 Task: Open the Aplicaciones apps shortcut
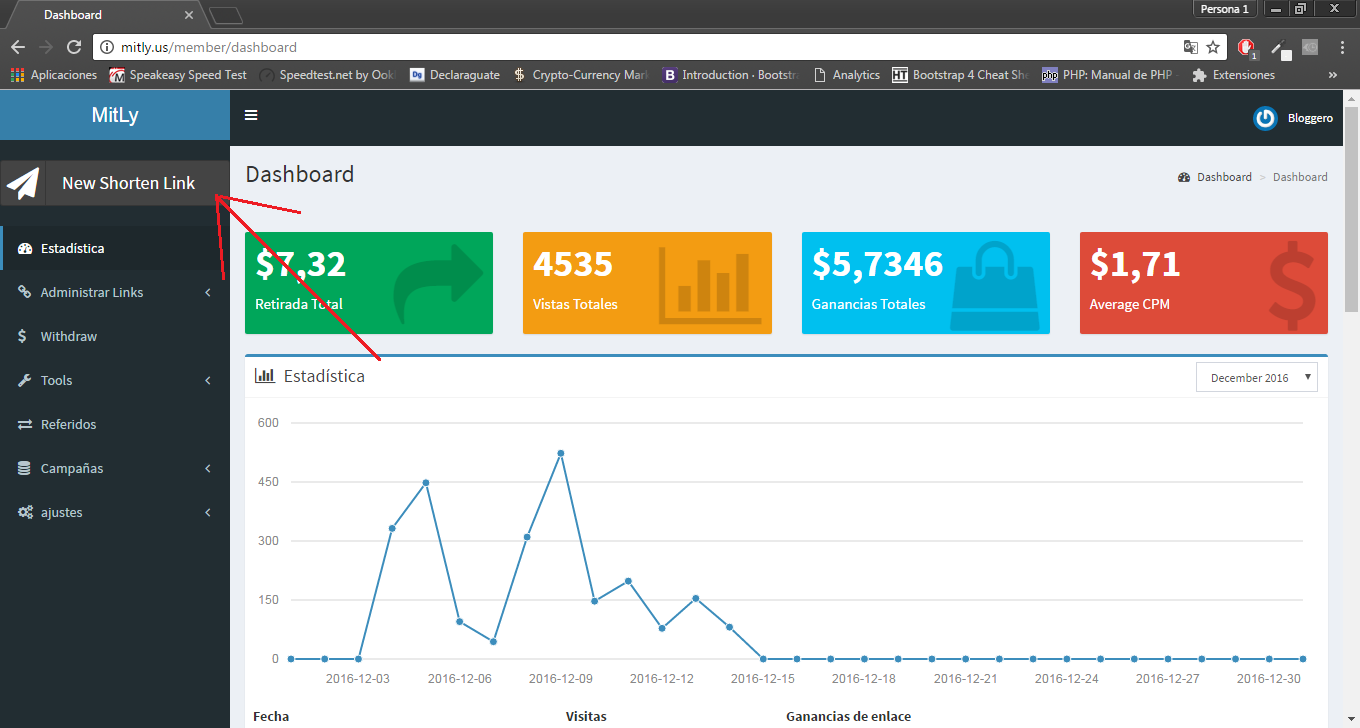pos(54,75)
